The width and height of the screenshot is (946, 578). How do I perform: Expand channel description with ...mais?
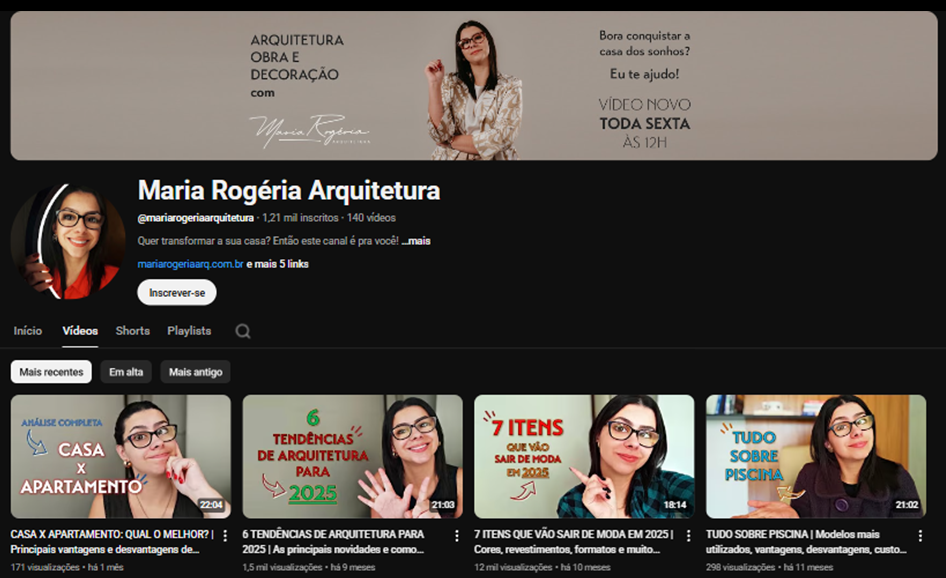[416, 241]
